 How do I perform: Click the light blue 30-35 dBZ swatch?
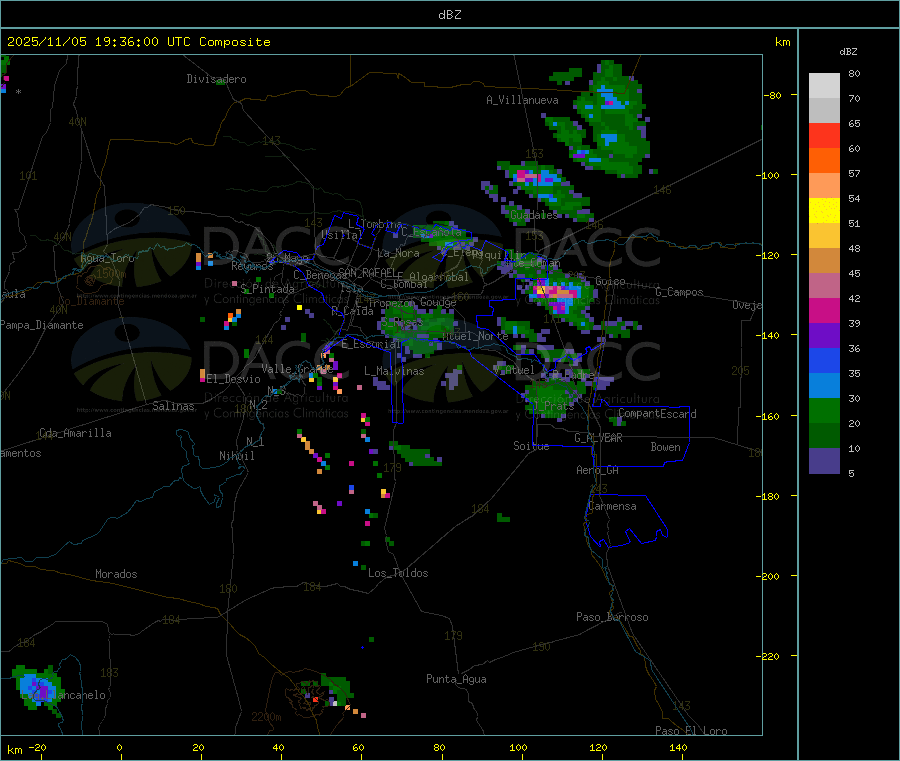(824, 386)
